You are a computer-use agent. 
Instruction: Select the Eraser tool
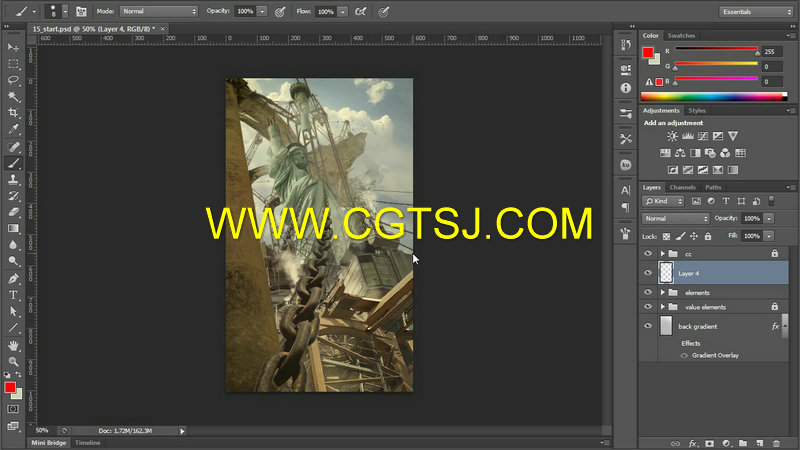13,212
